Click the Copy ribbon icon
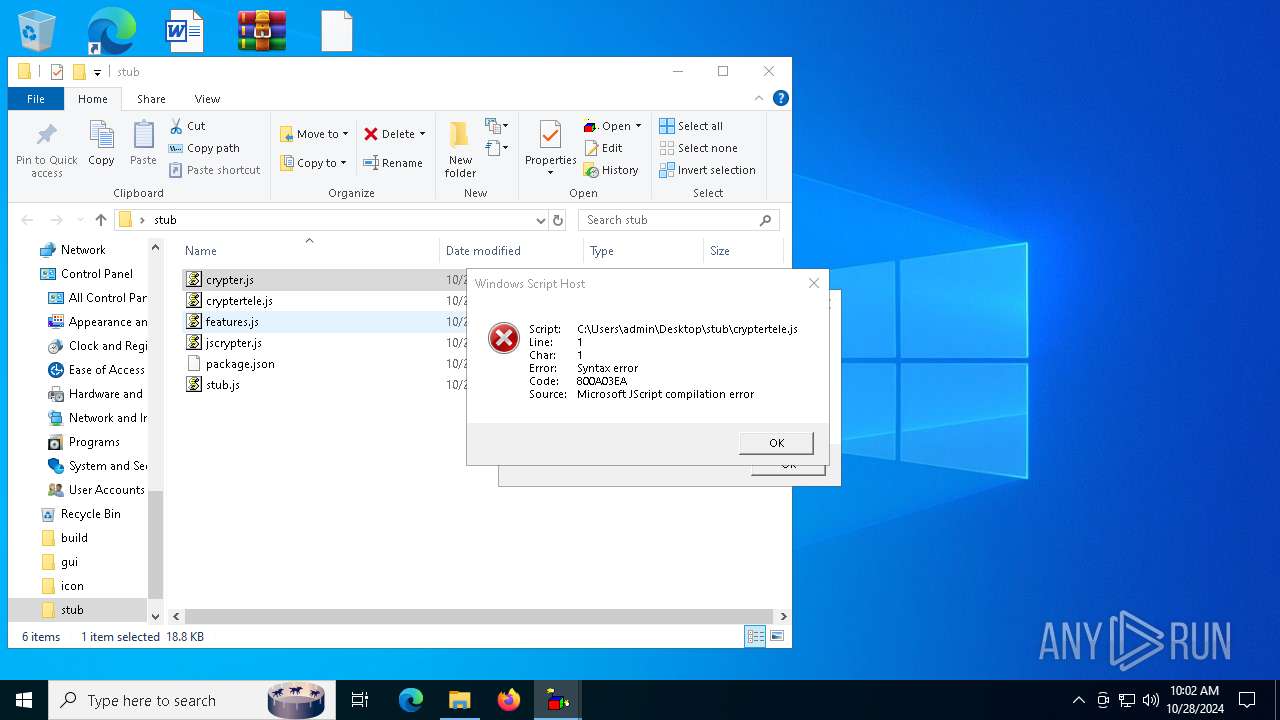 click(x=101, y=143)
